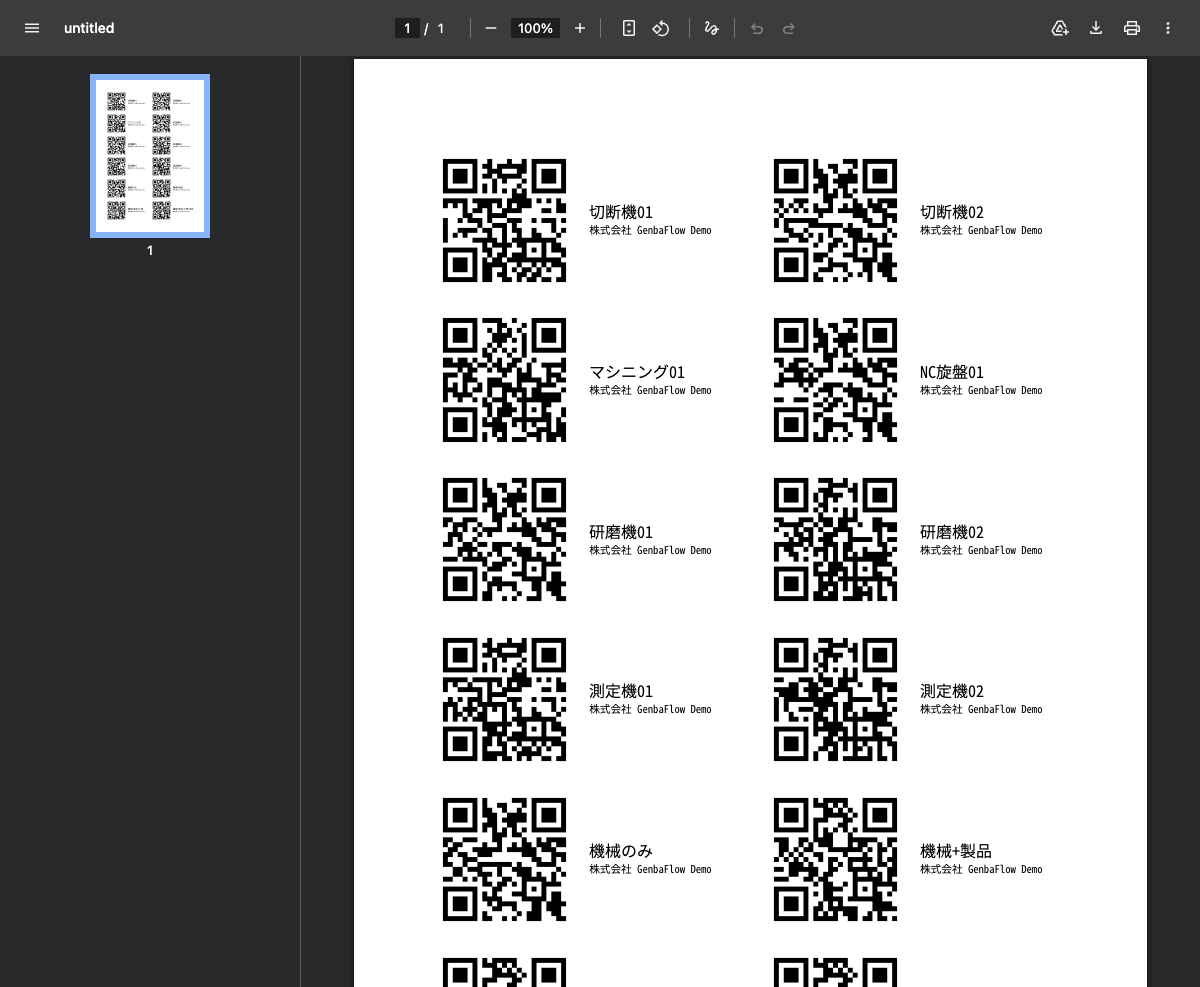
Task: Click the label text 切断機01
Action: [x=621, y=212]
